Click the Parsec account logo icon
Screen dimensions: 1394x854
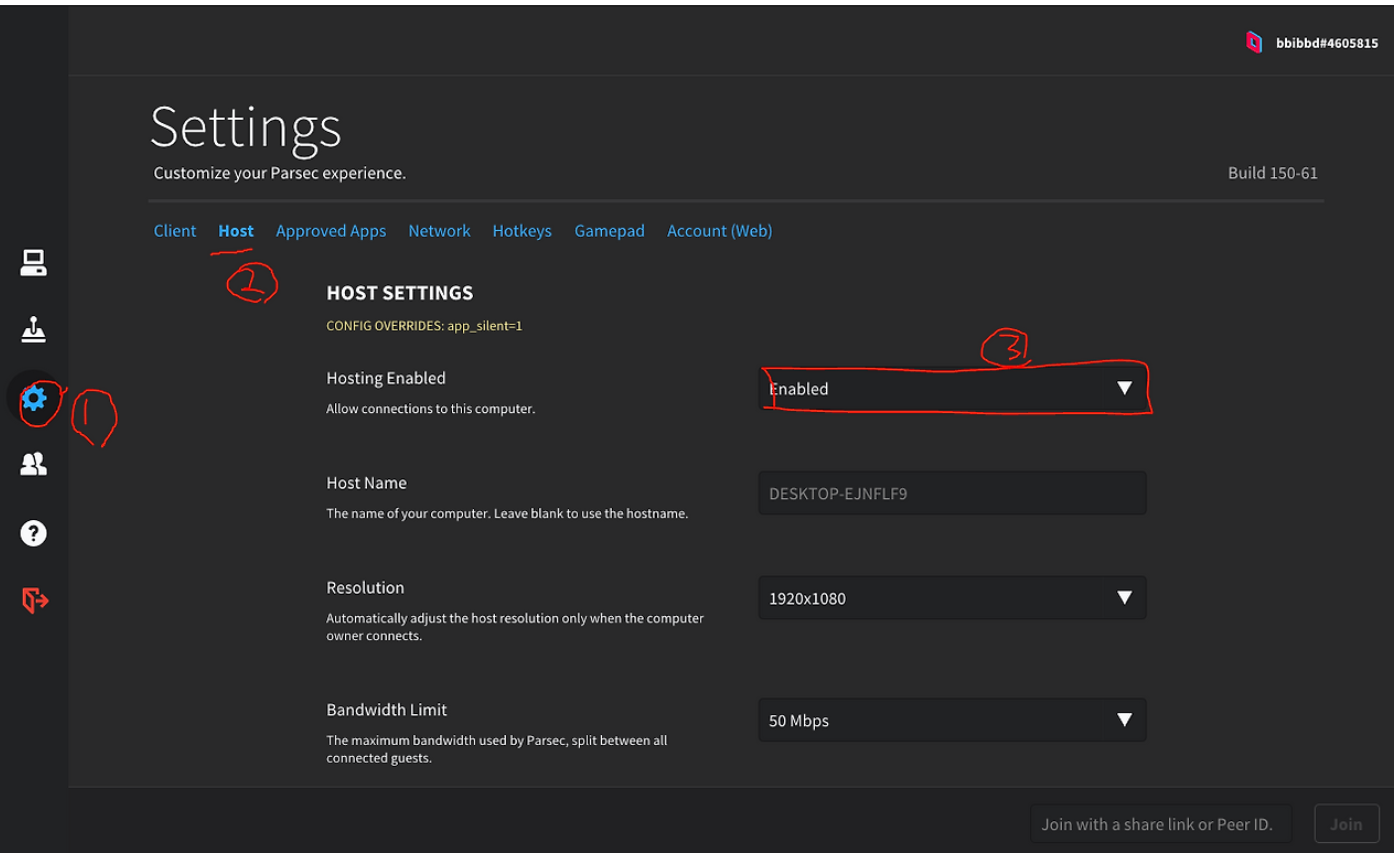coord(1254,42)
